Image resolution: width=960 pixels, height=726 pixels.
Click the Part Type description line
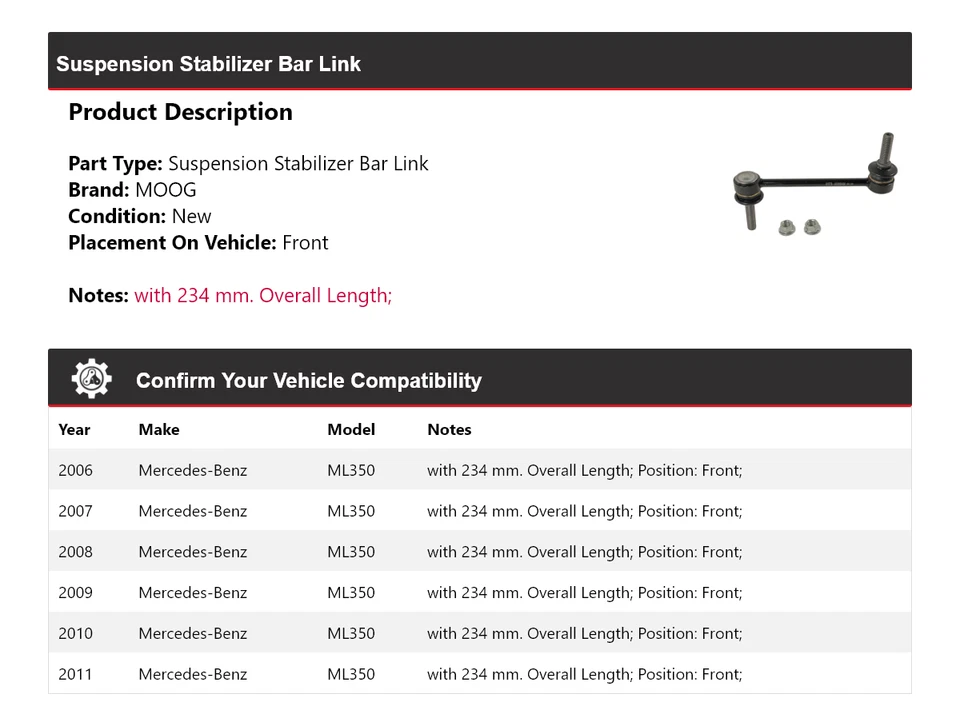pos(248,164)
